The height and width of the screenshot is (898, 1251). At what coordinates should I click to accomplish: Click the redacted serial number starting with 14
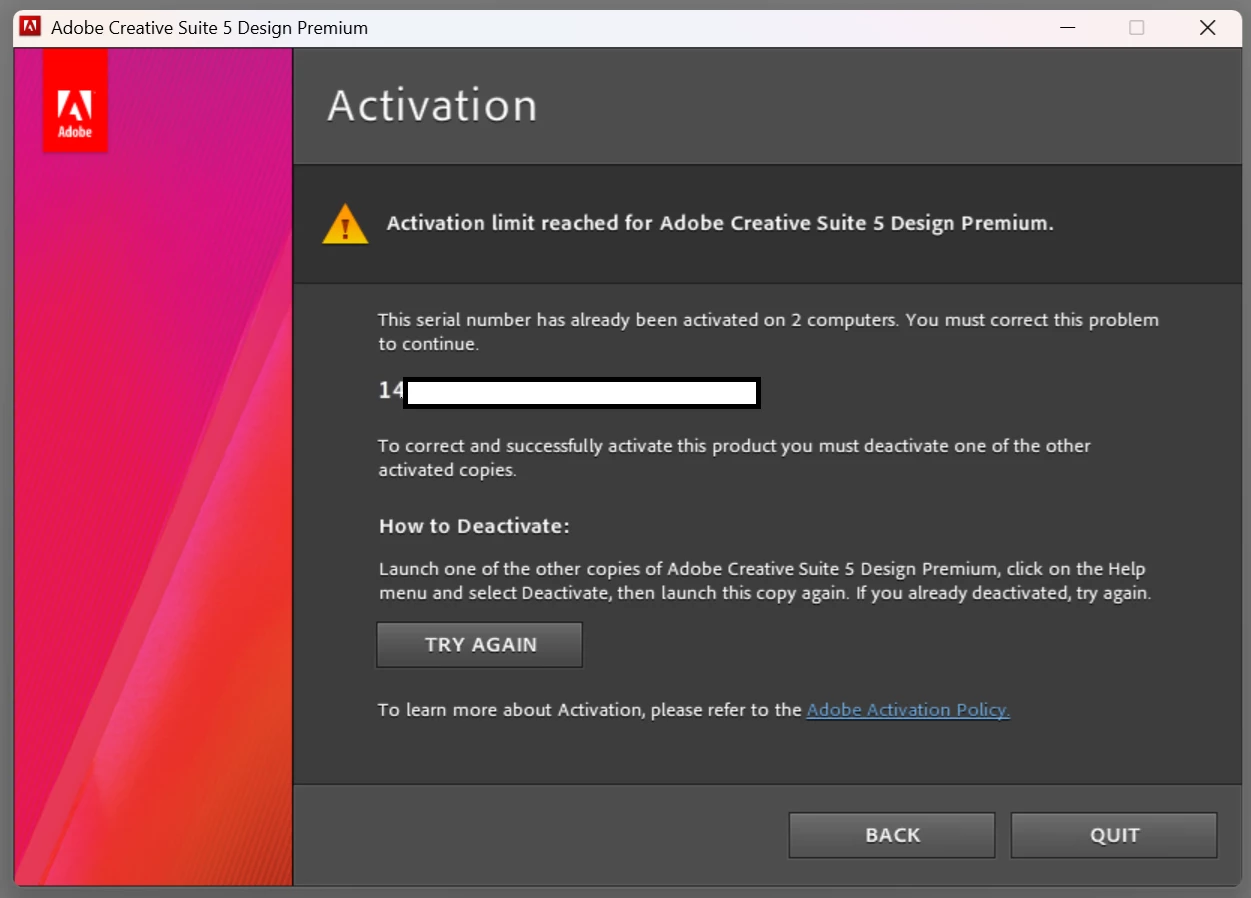570,392
